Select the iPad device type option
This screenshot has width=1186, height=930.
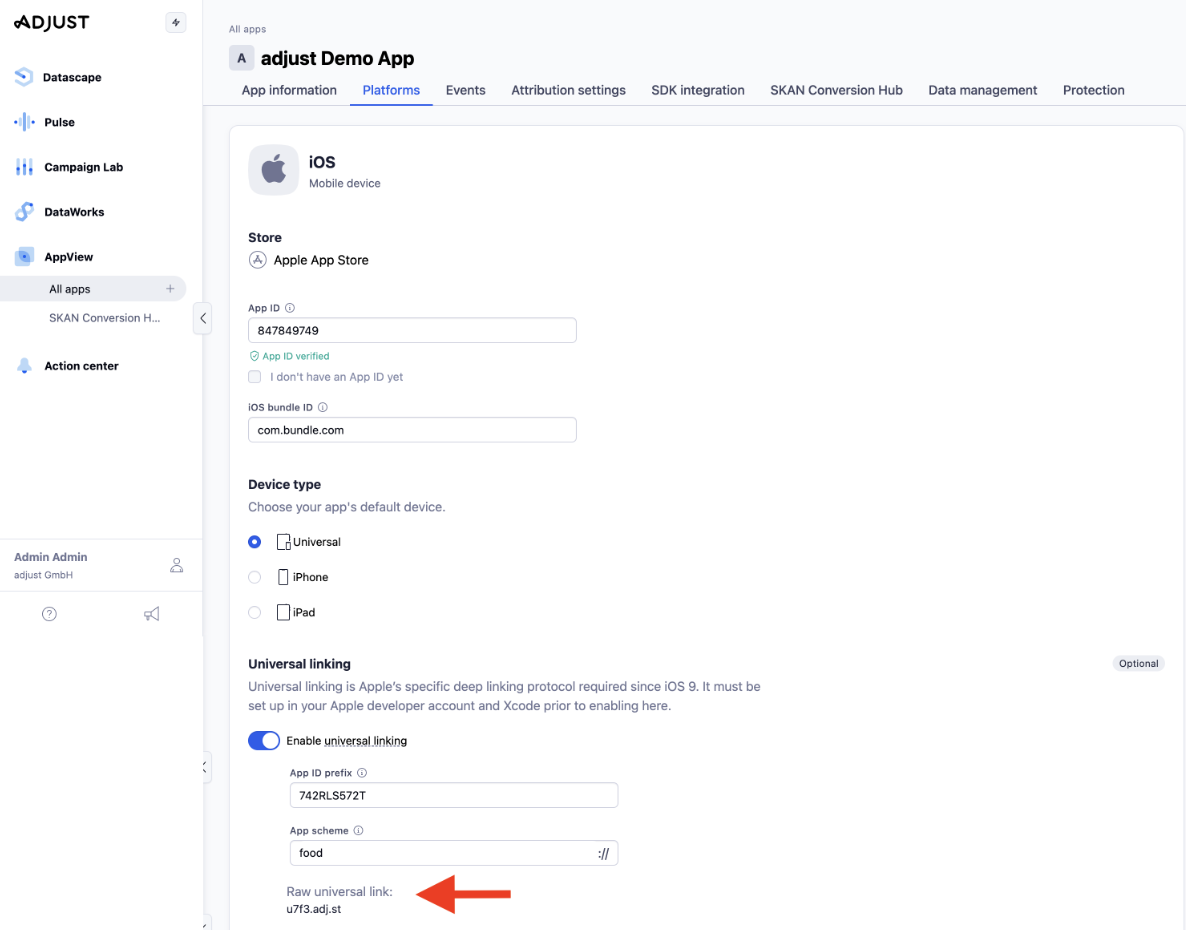tap(255, 612)
